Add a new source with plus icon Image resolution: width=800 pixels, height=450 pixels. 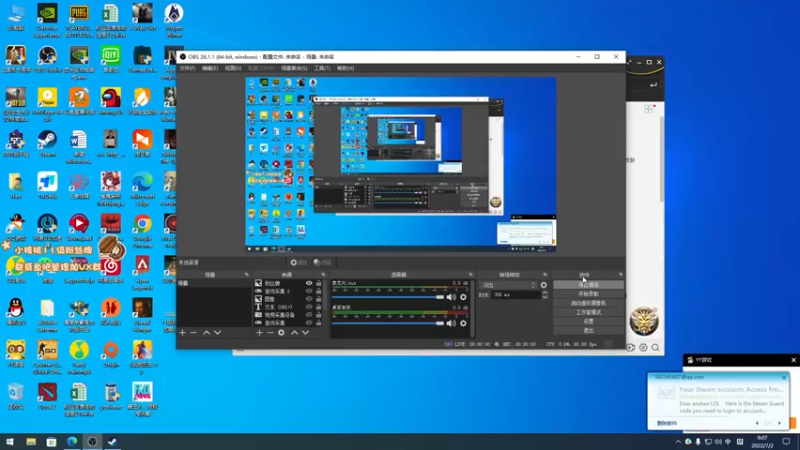pos(259,333)
